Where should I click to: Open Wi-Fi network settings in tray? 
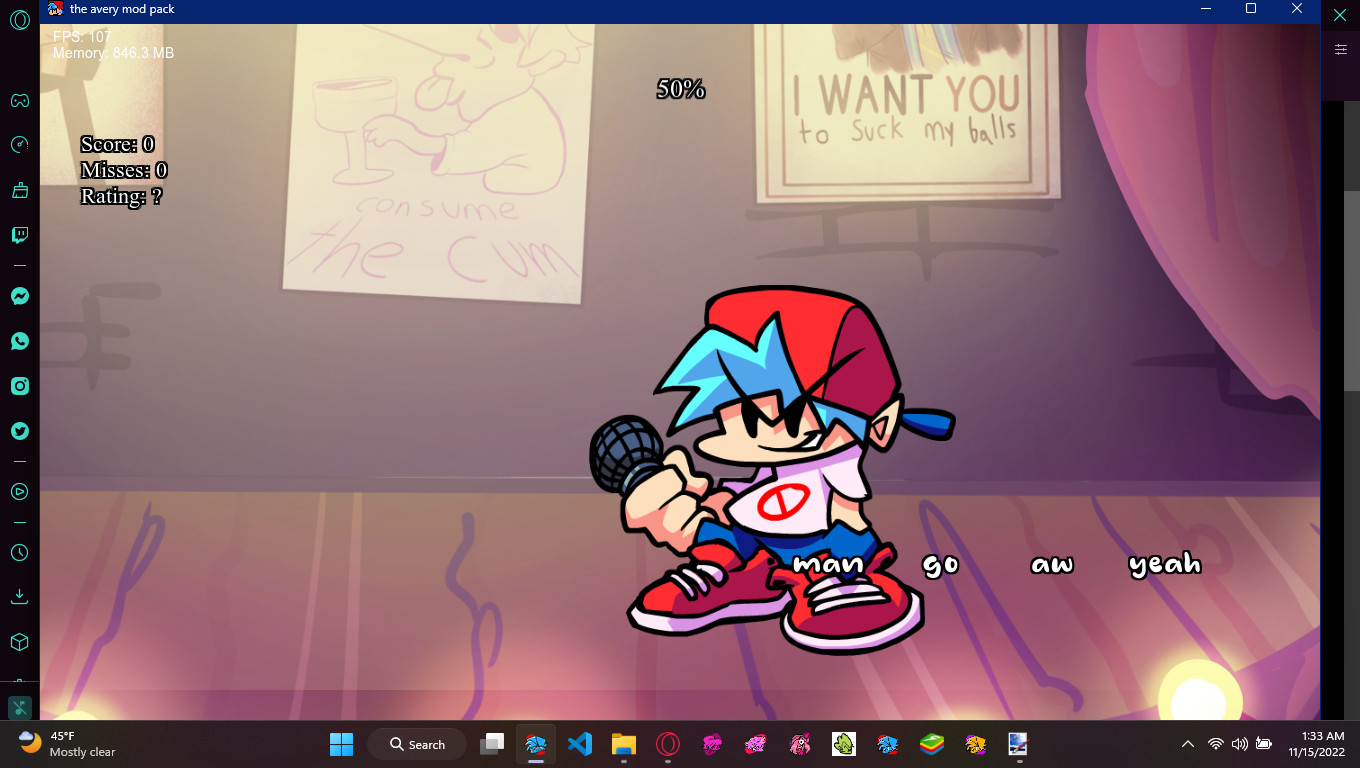tap(1216, 744)
